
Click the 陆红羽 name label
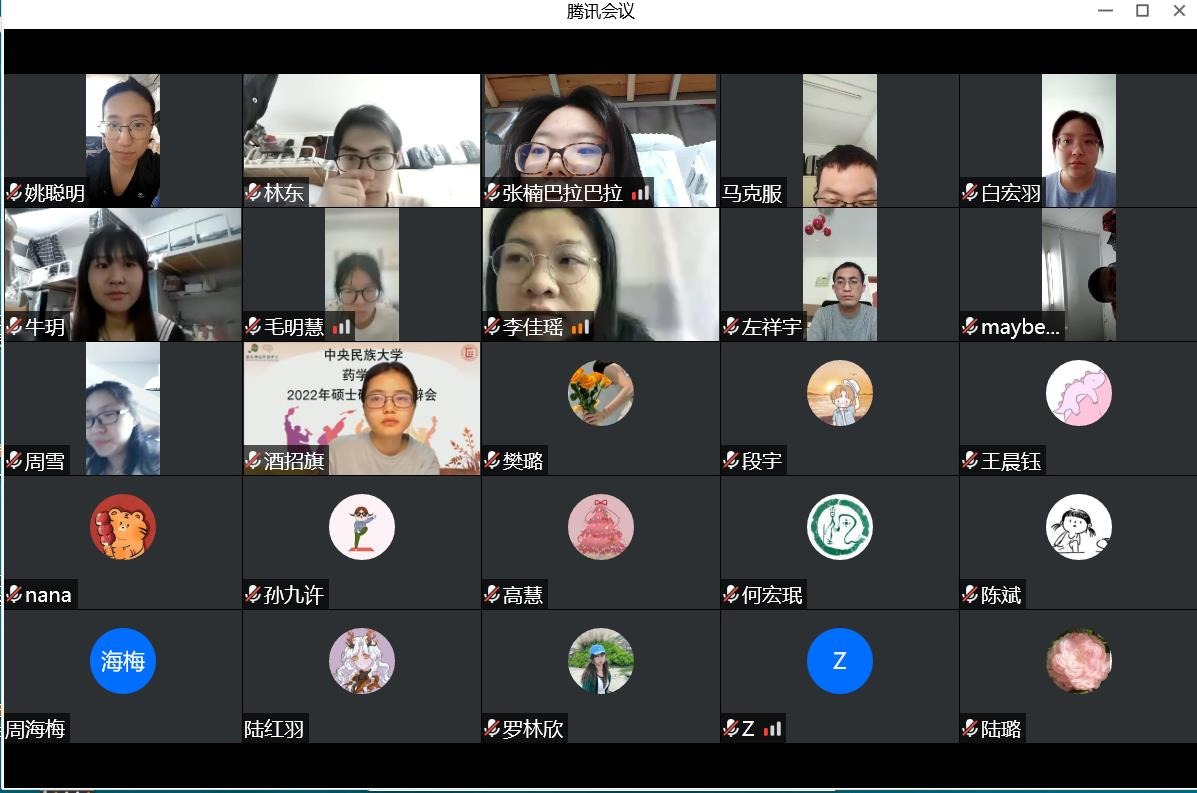(x=275, y=729)
